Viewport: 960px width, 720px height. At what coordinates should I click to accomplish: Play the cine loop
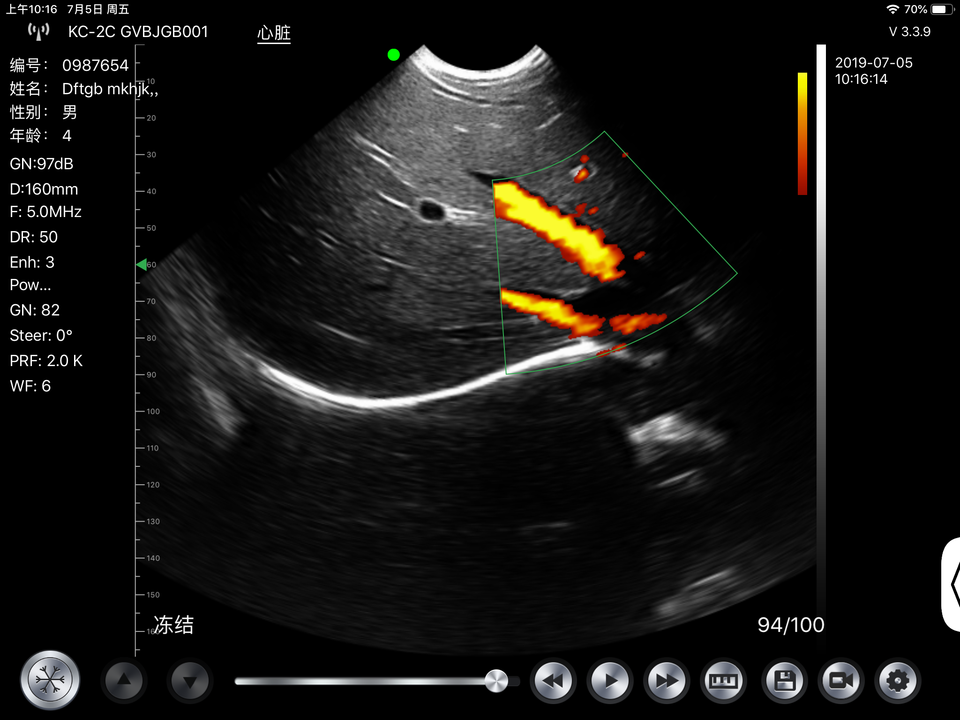click(x=610, y=681)
